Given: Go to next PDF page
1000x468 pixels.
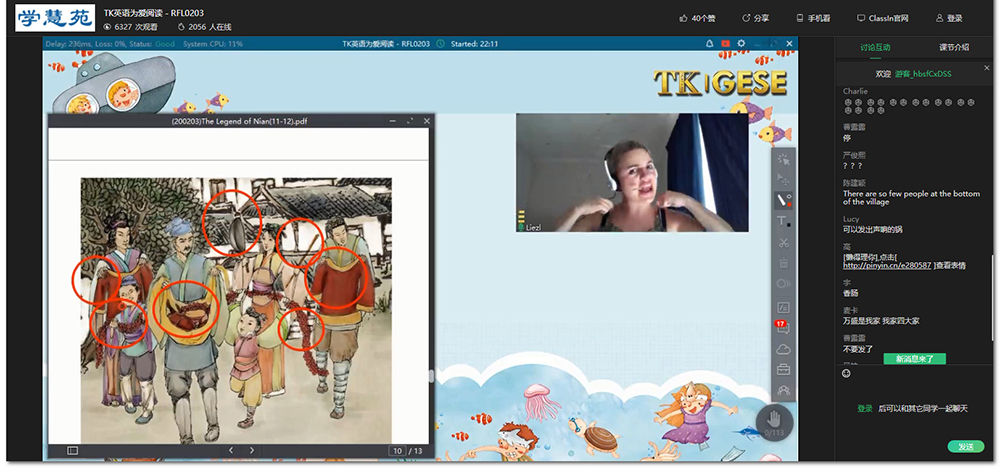Looking at the screenshot, I should [x=252, y=450].
